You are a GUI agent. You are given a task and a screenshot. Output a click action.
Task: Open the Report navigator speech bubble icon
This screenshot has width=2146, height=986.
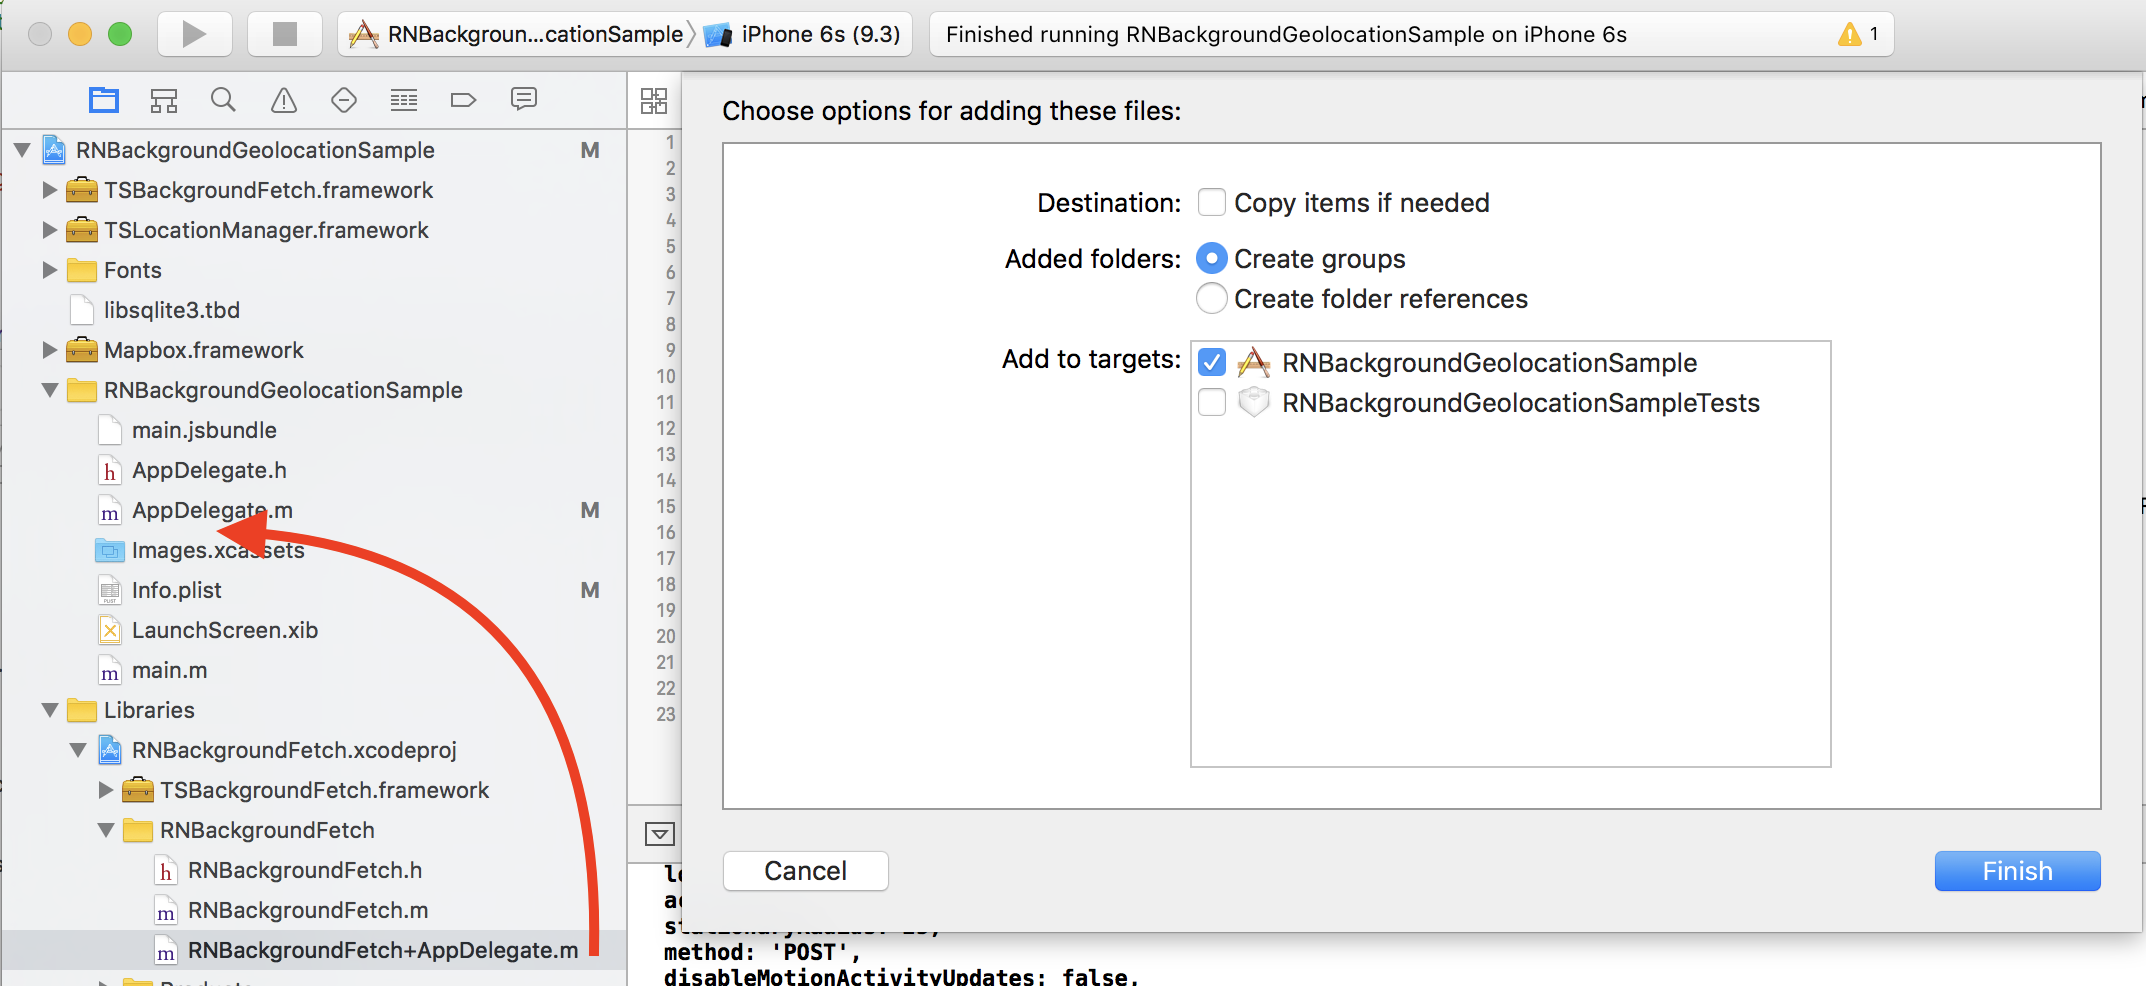tap(524, 99)
